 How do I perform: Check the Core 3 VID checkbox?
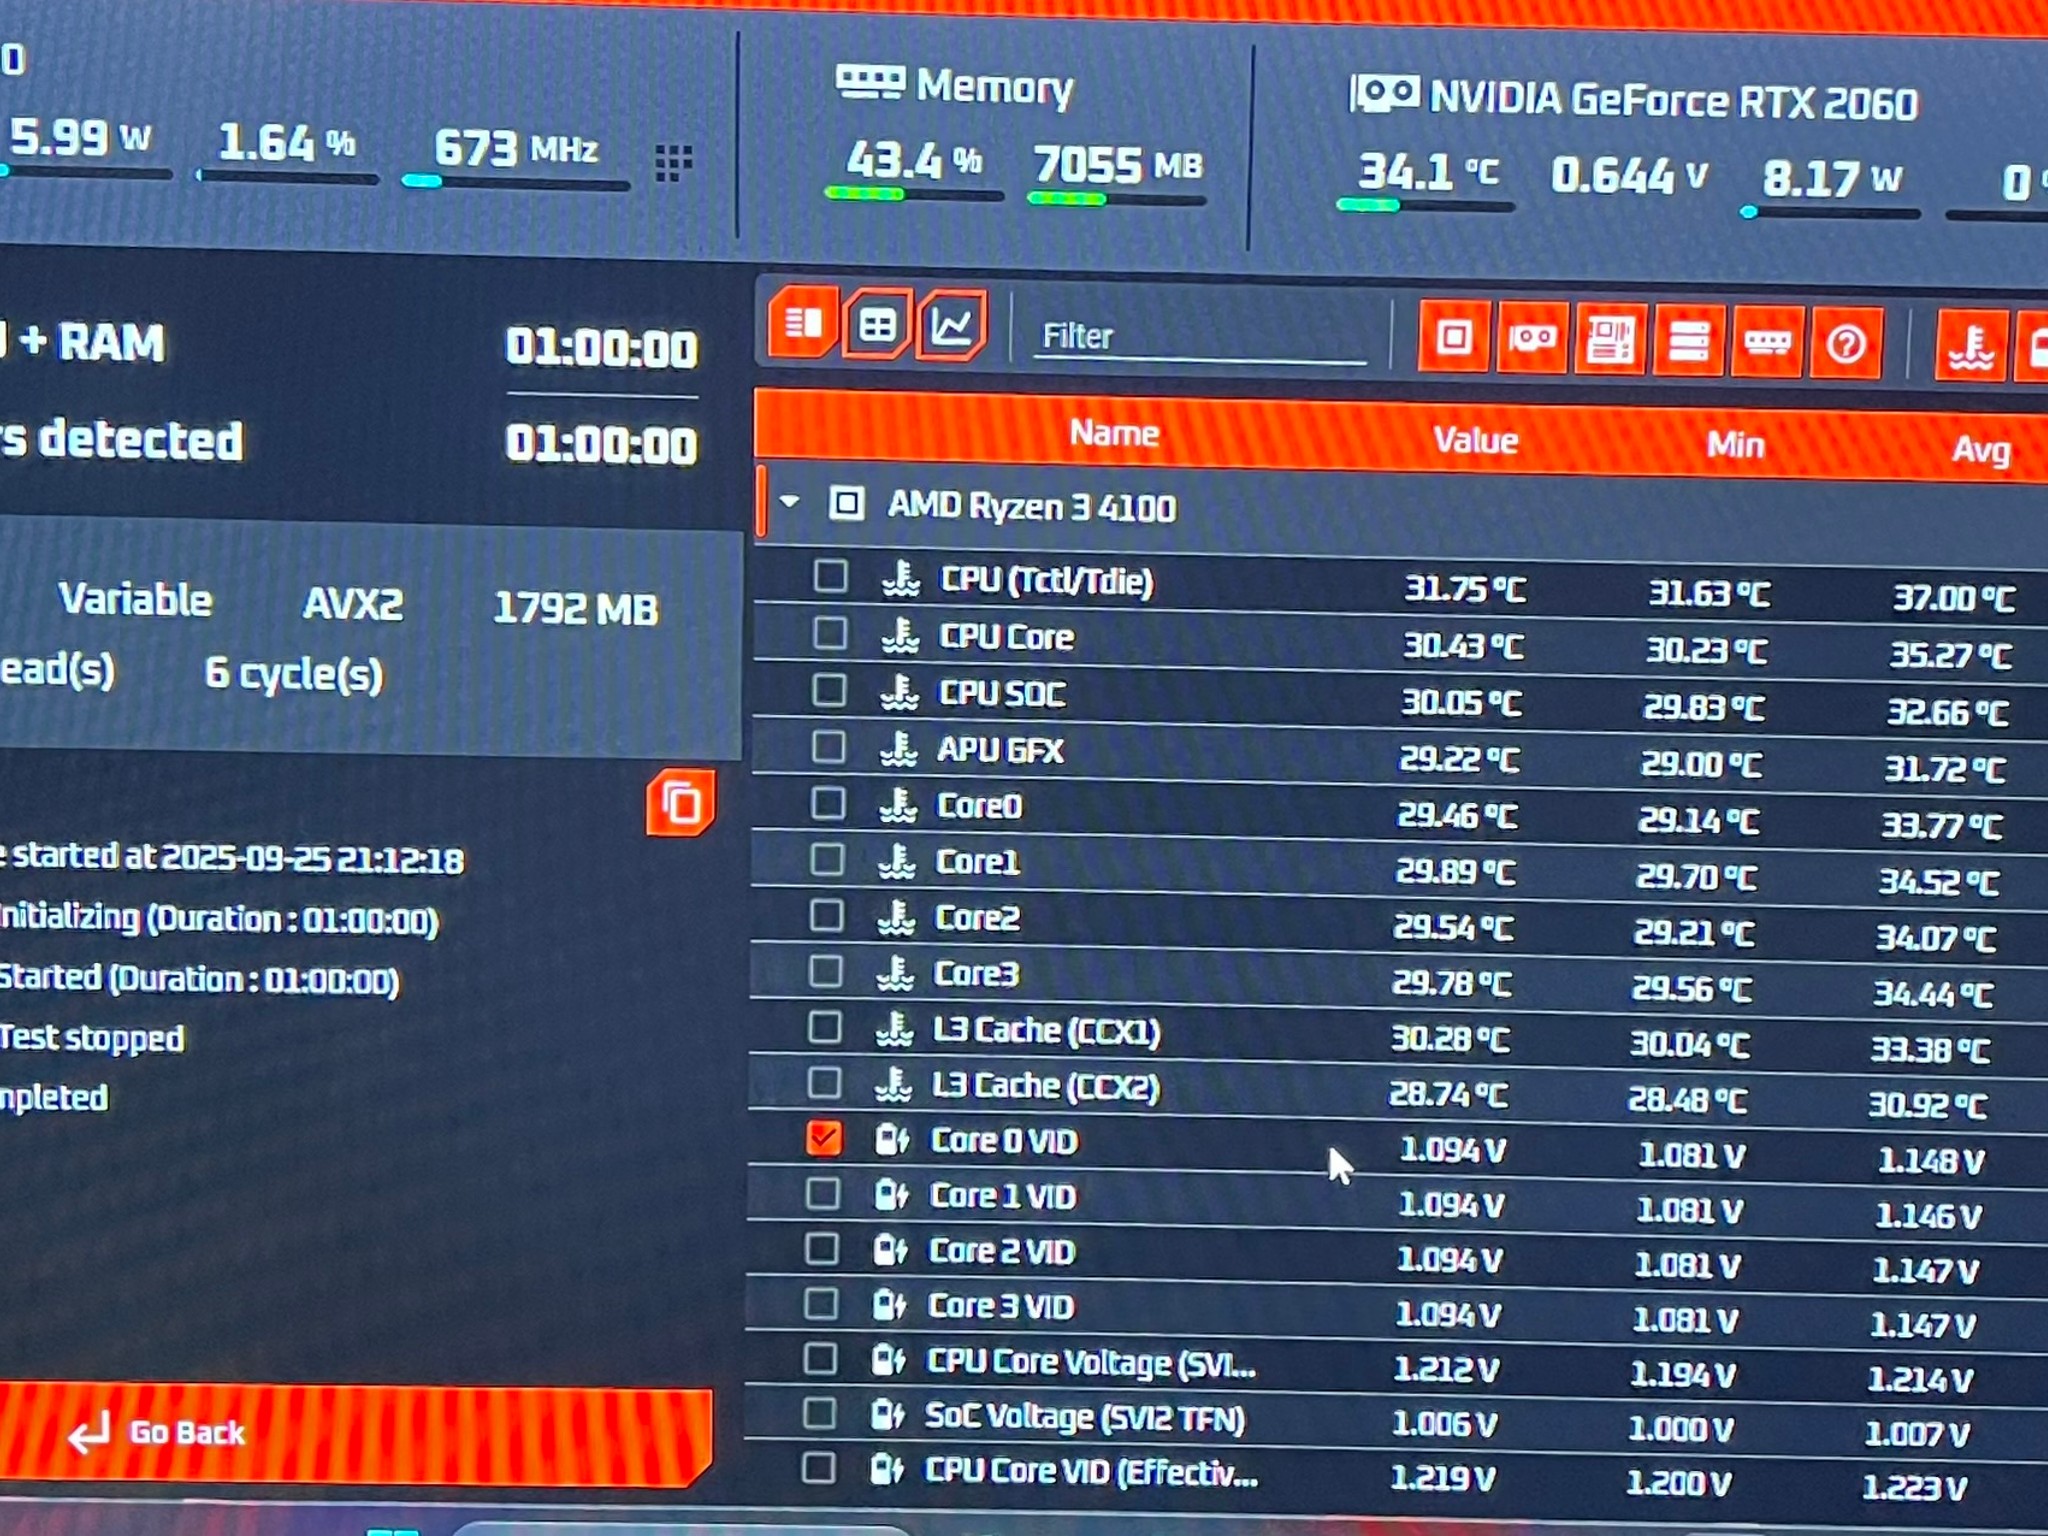coord(821,1303)
